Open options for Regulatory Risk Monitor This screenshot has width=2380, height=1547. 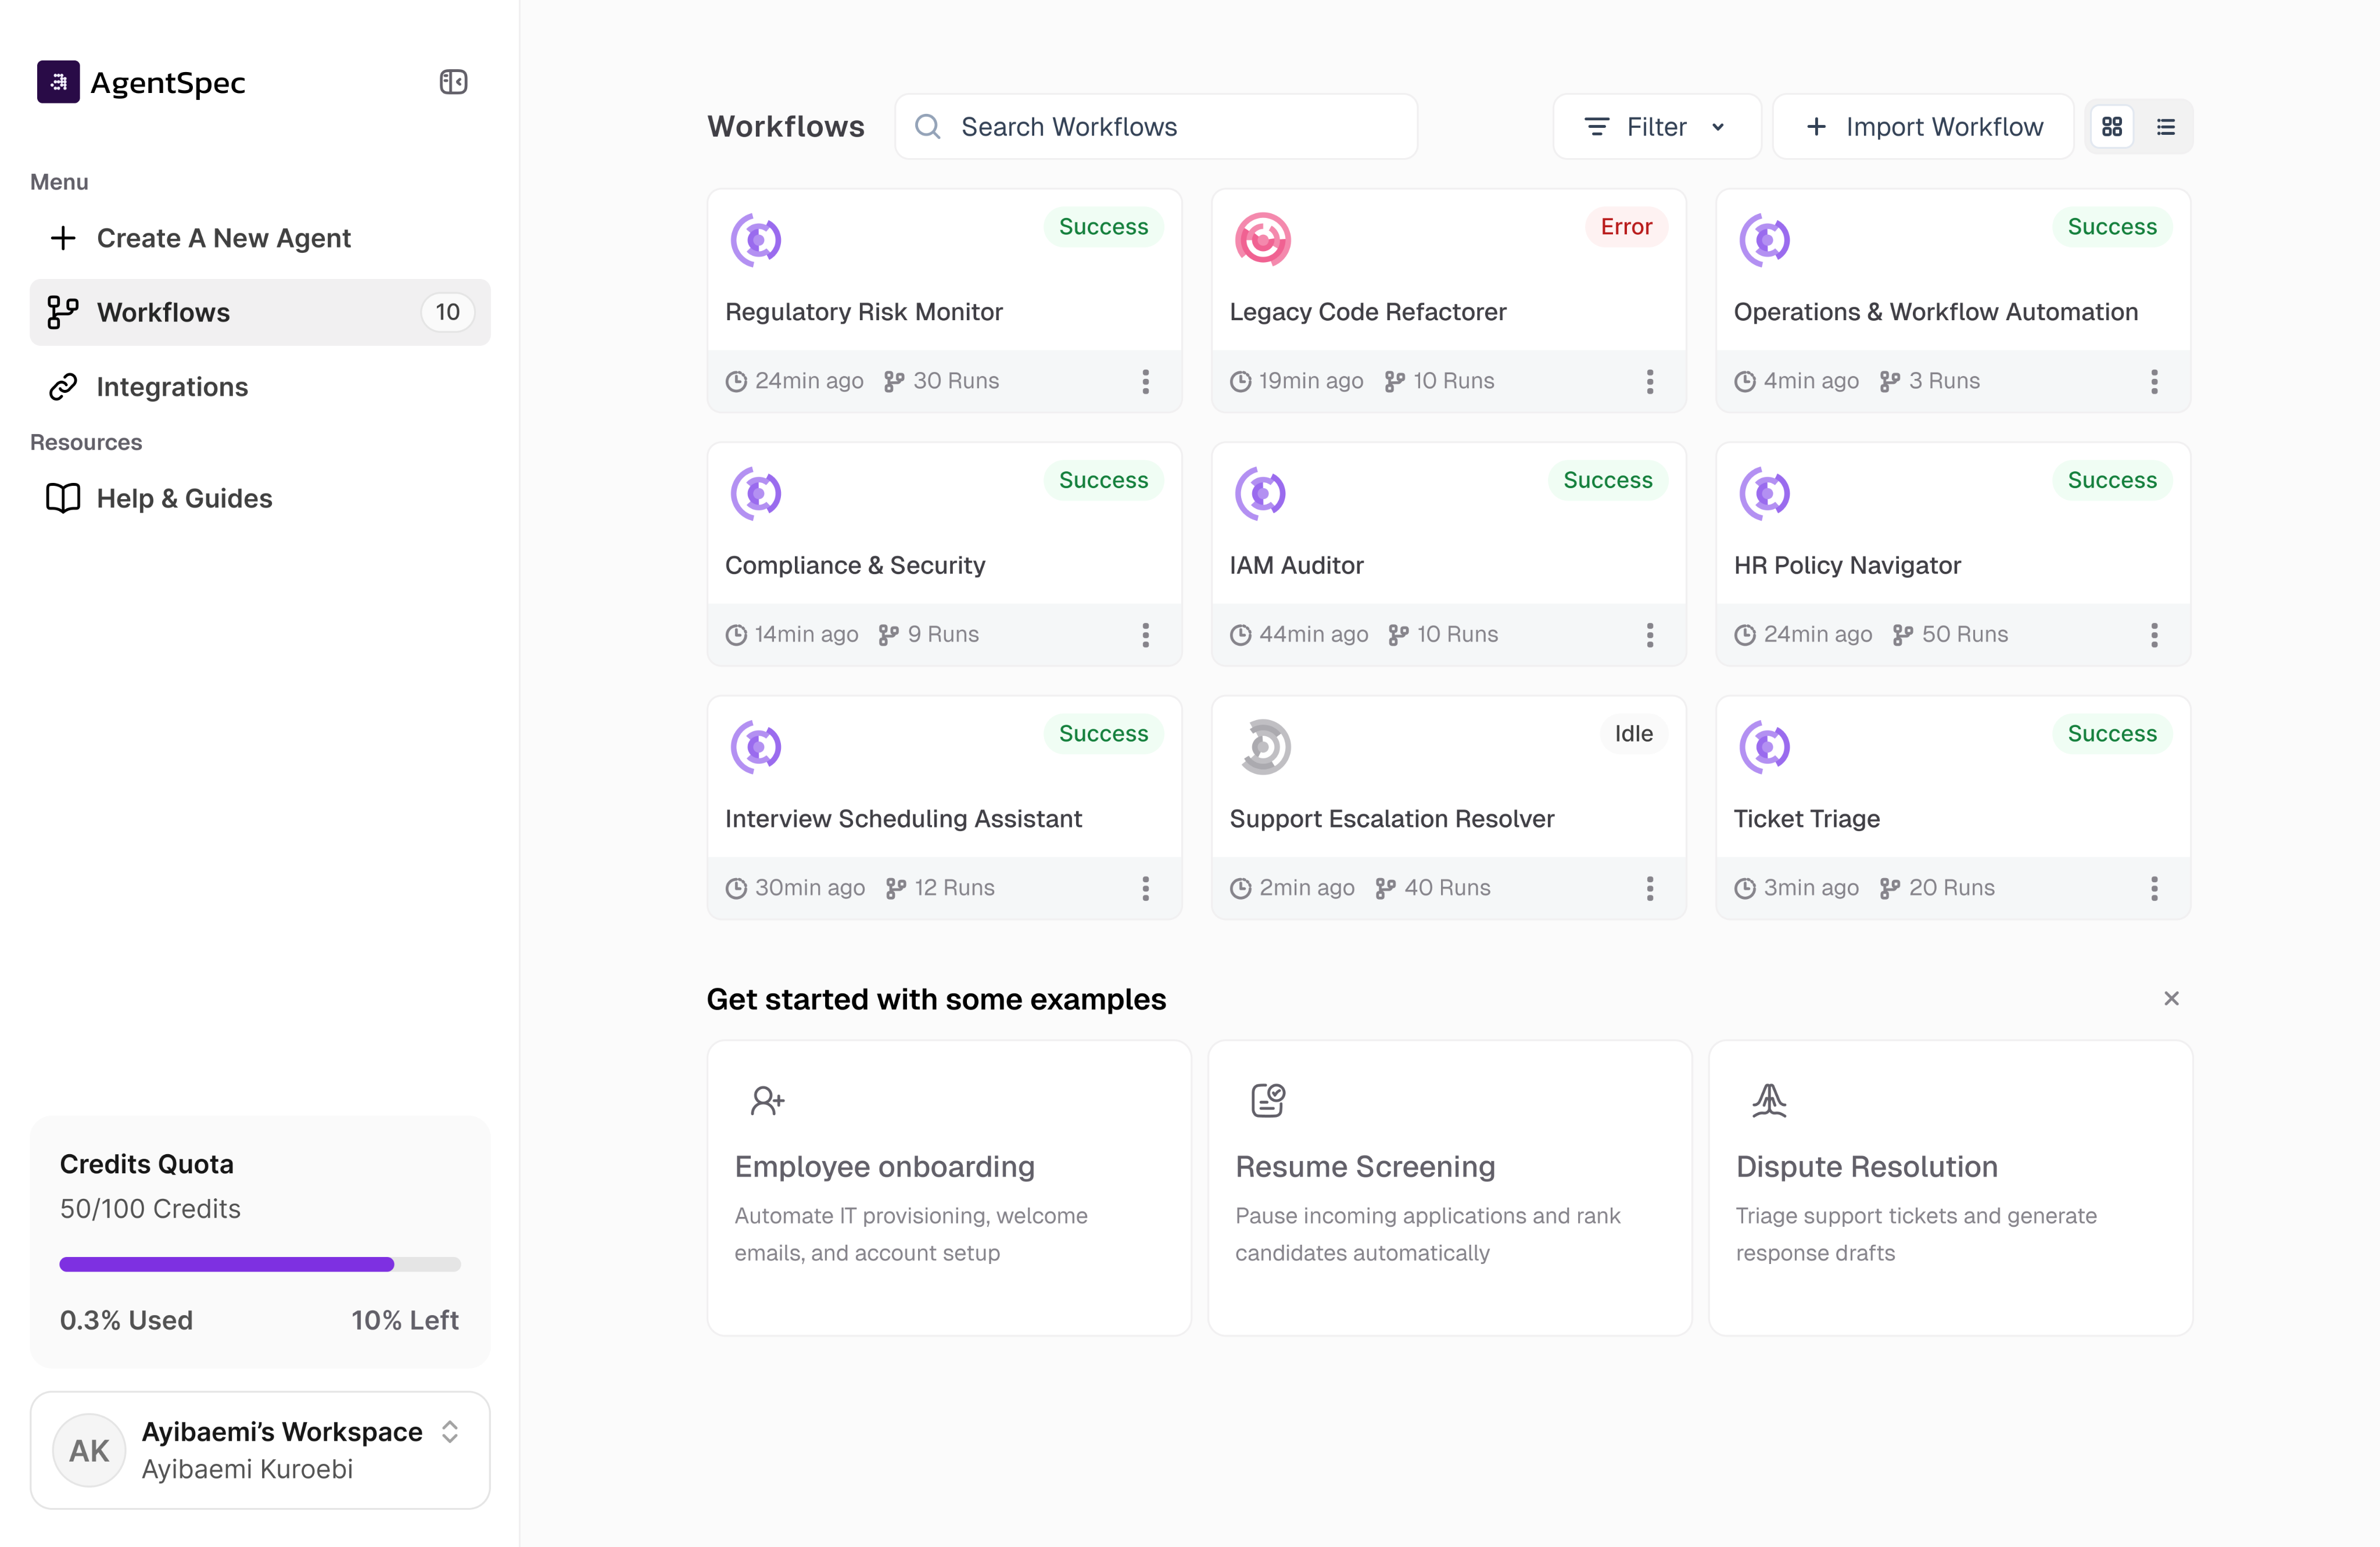[1146, 381]
